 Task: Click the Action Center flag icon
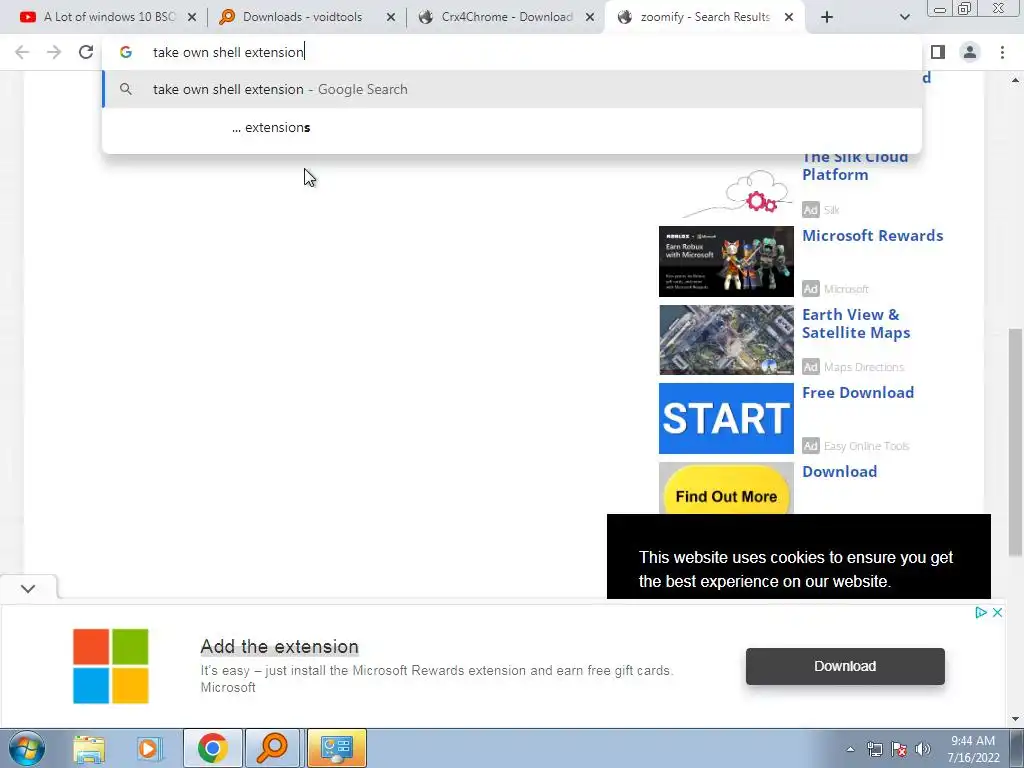click(x=899, y=749)
